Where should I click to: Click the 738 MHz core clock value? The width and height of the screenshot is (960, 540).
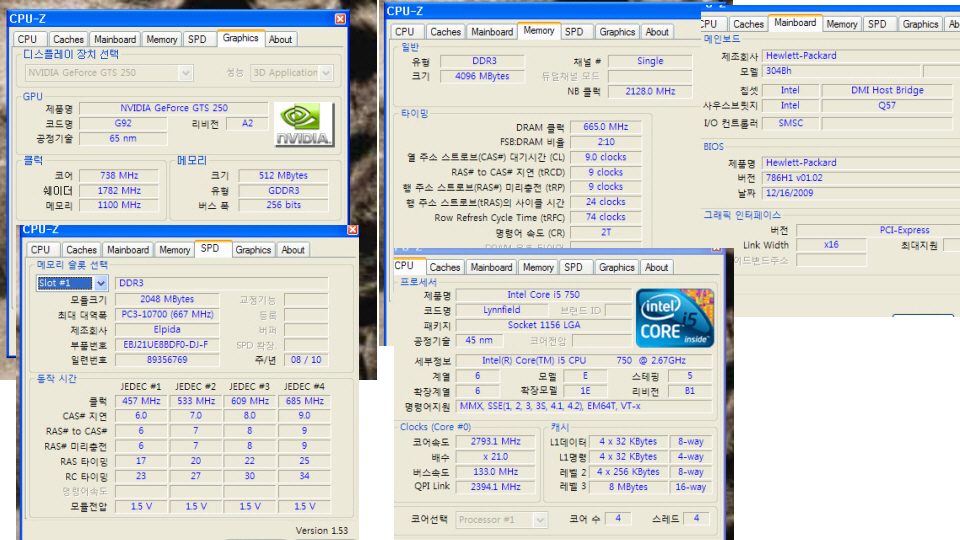pos(119,176)
